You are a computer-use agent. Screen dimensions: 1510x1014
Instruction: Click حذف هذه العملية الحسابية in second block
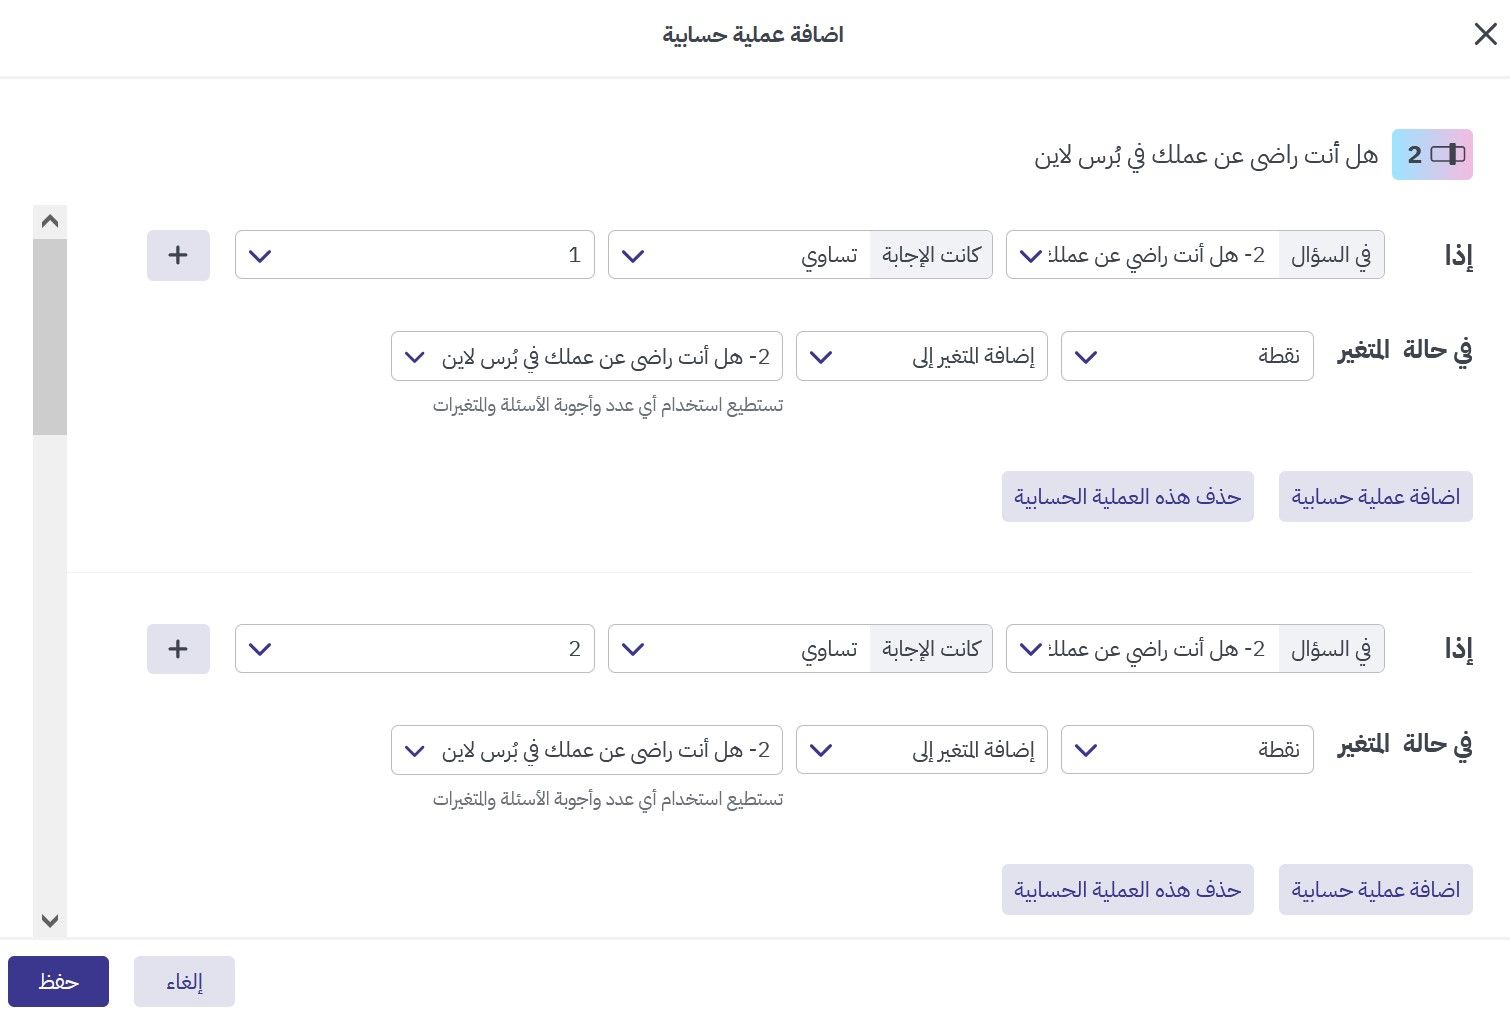[1128, 890]
